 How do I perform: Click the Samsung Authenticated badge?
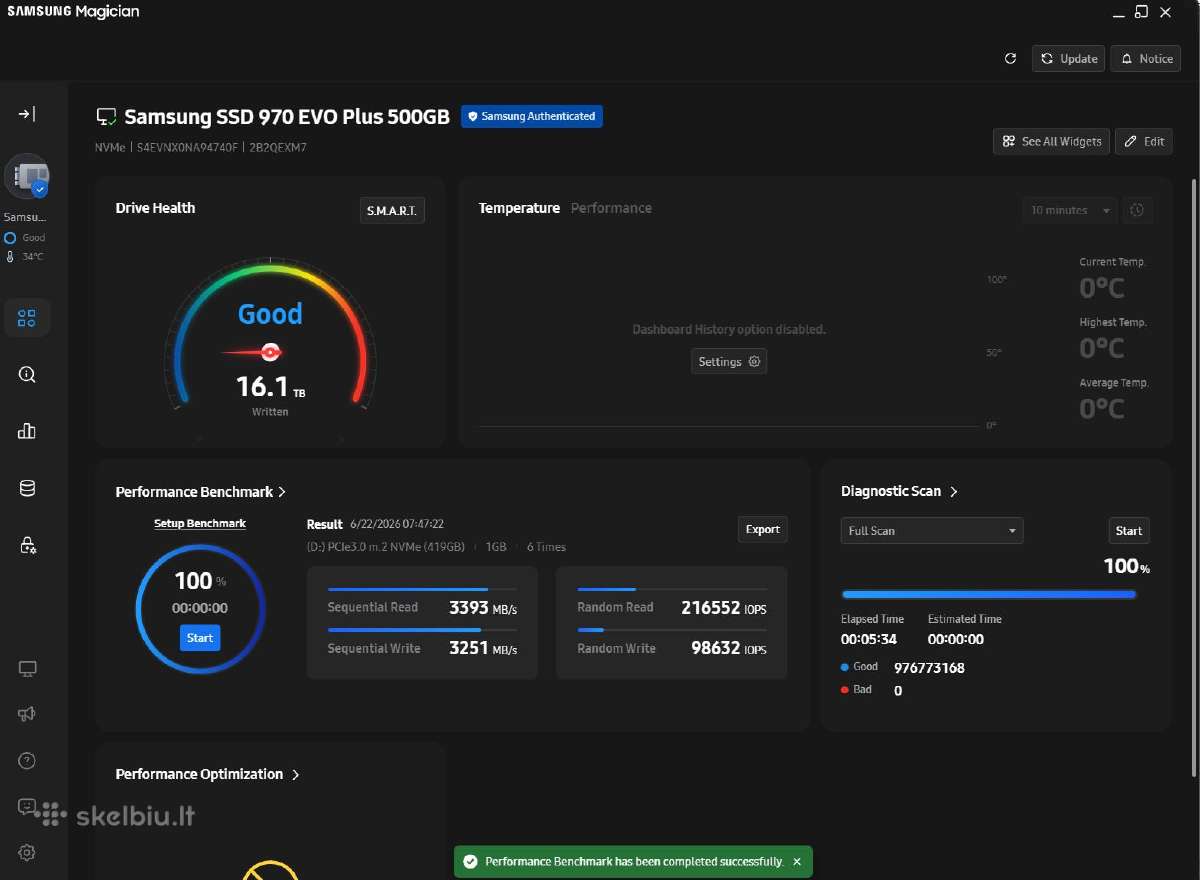tap(532, 116)
